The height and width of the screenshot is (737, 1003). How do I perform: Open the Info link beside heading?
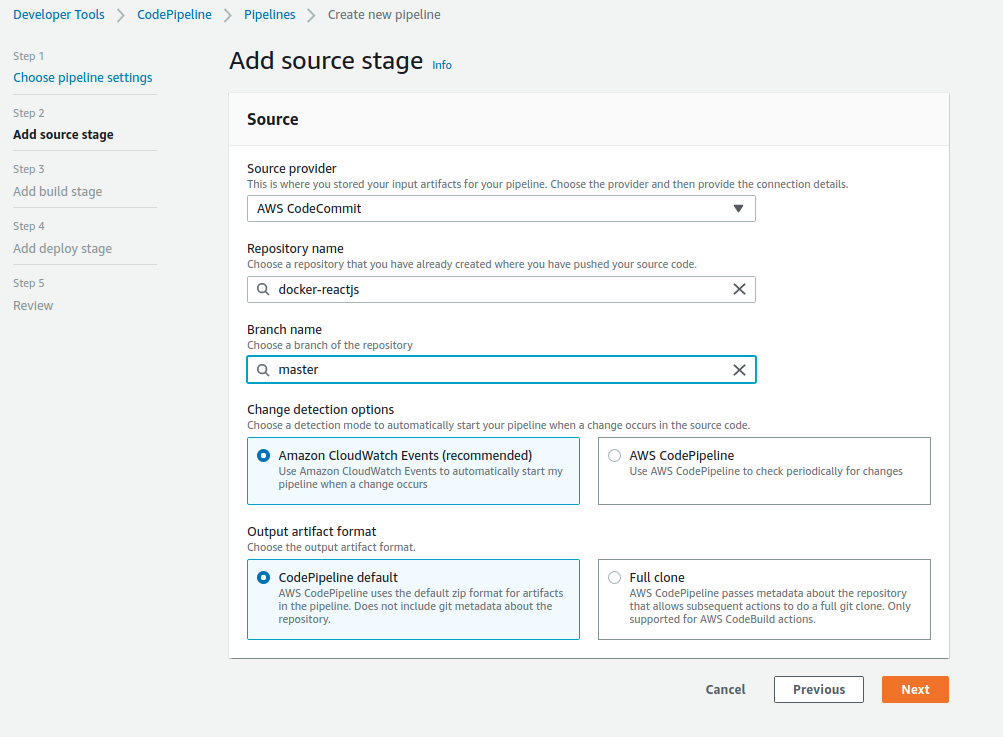pyautogui.click(x=442, y=65)
